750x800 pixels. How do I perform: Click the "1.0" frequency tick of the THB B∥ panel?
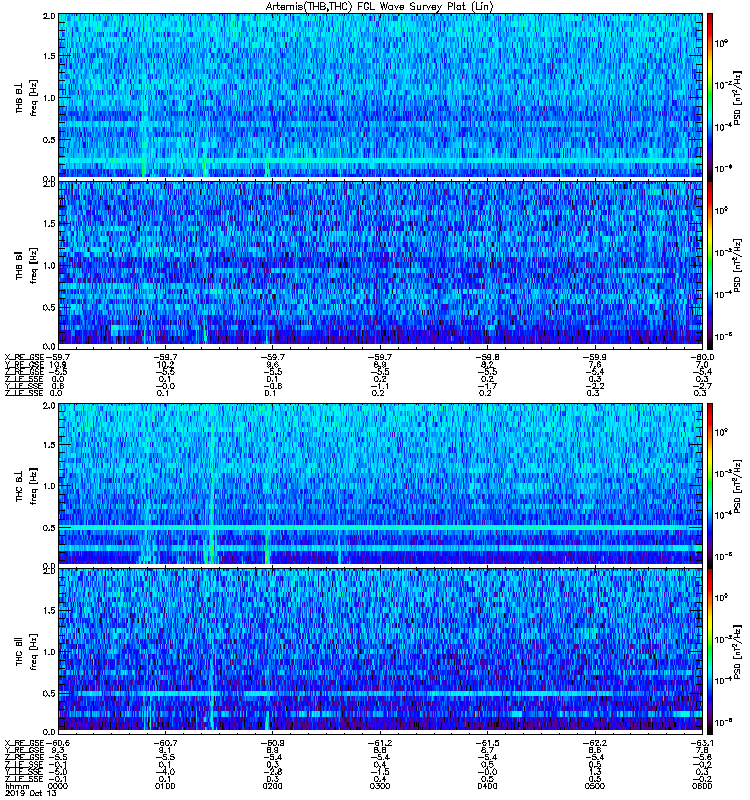pyautogui.click(x=48, y=266)
